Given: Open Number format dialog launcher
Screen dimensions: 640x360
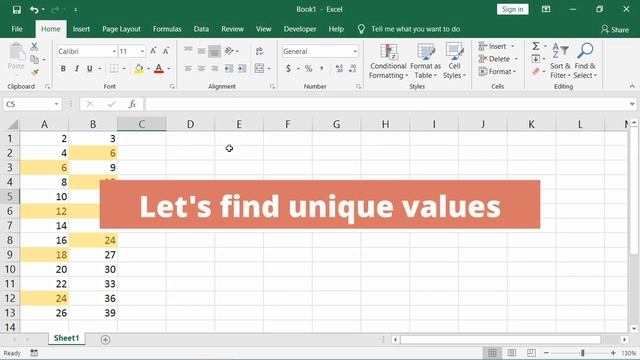Looking at the screenshot, I should pos(358,87).
